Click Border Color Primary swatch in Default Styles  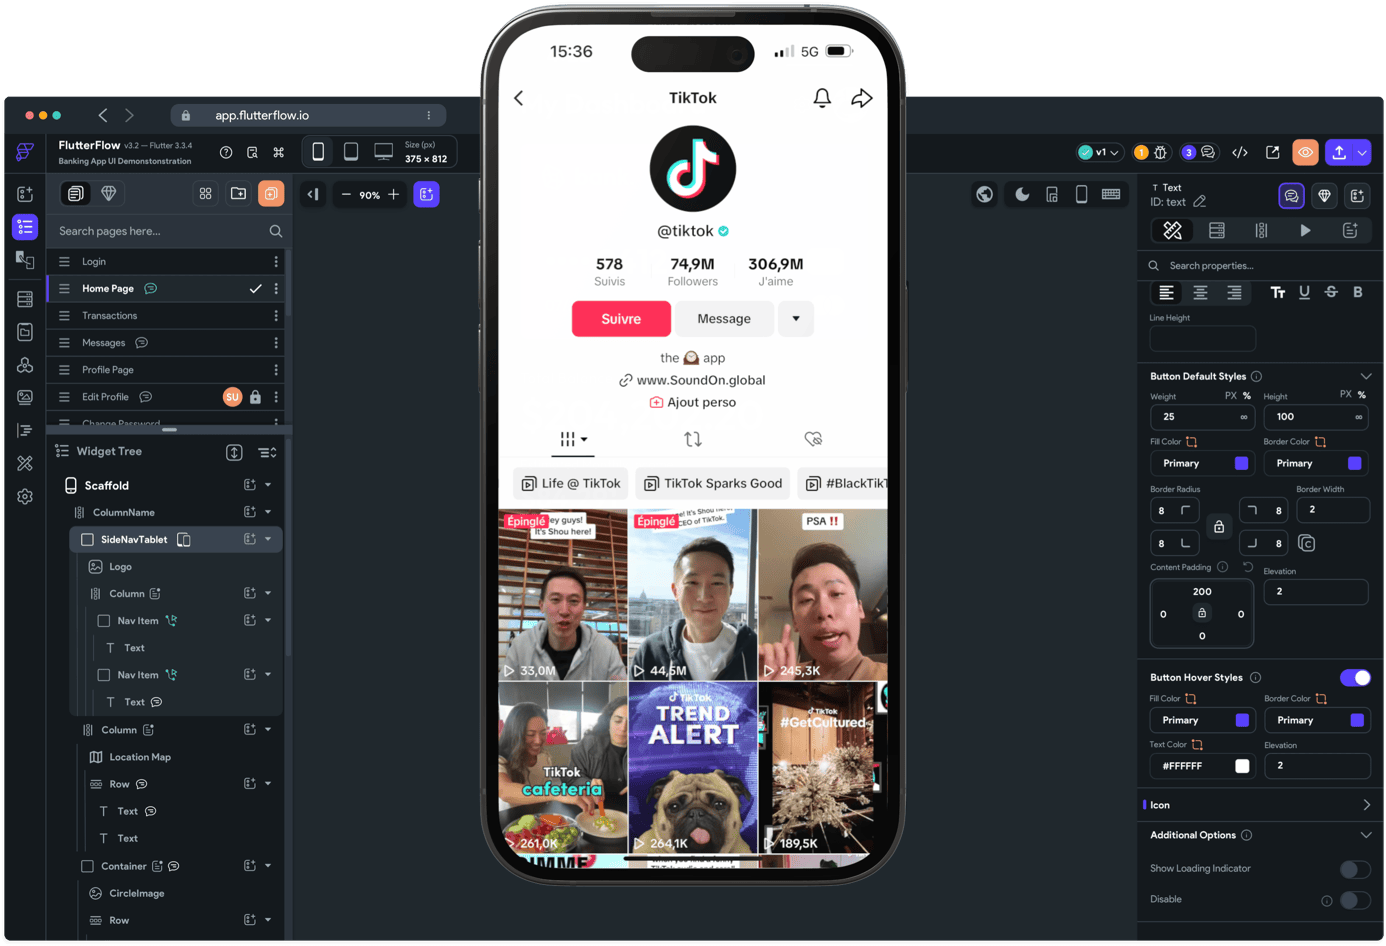tap(1354, 463)
